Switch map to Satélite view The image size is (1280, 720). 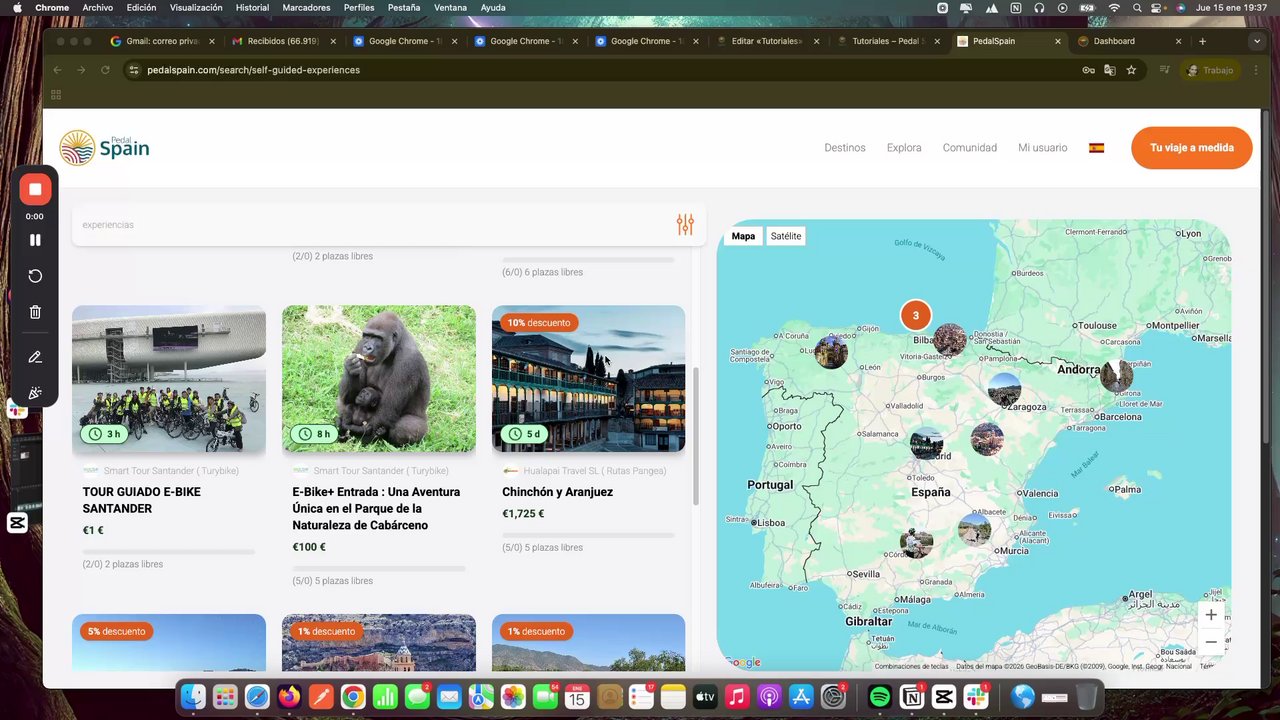[x=786, y=236]
